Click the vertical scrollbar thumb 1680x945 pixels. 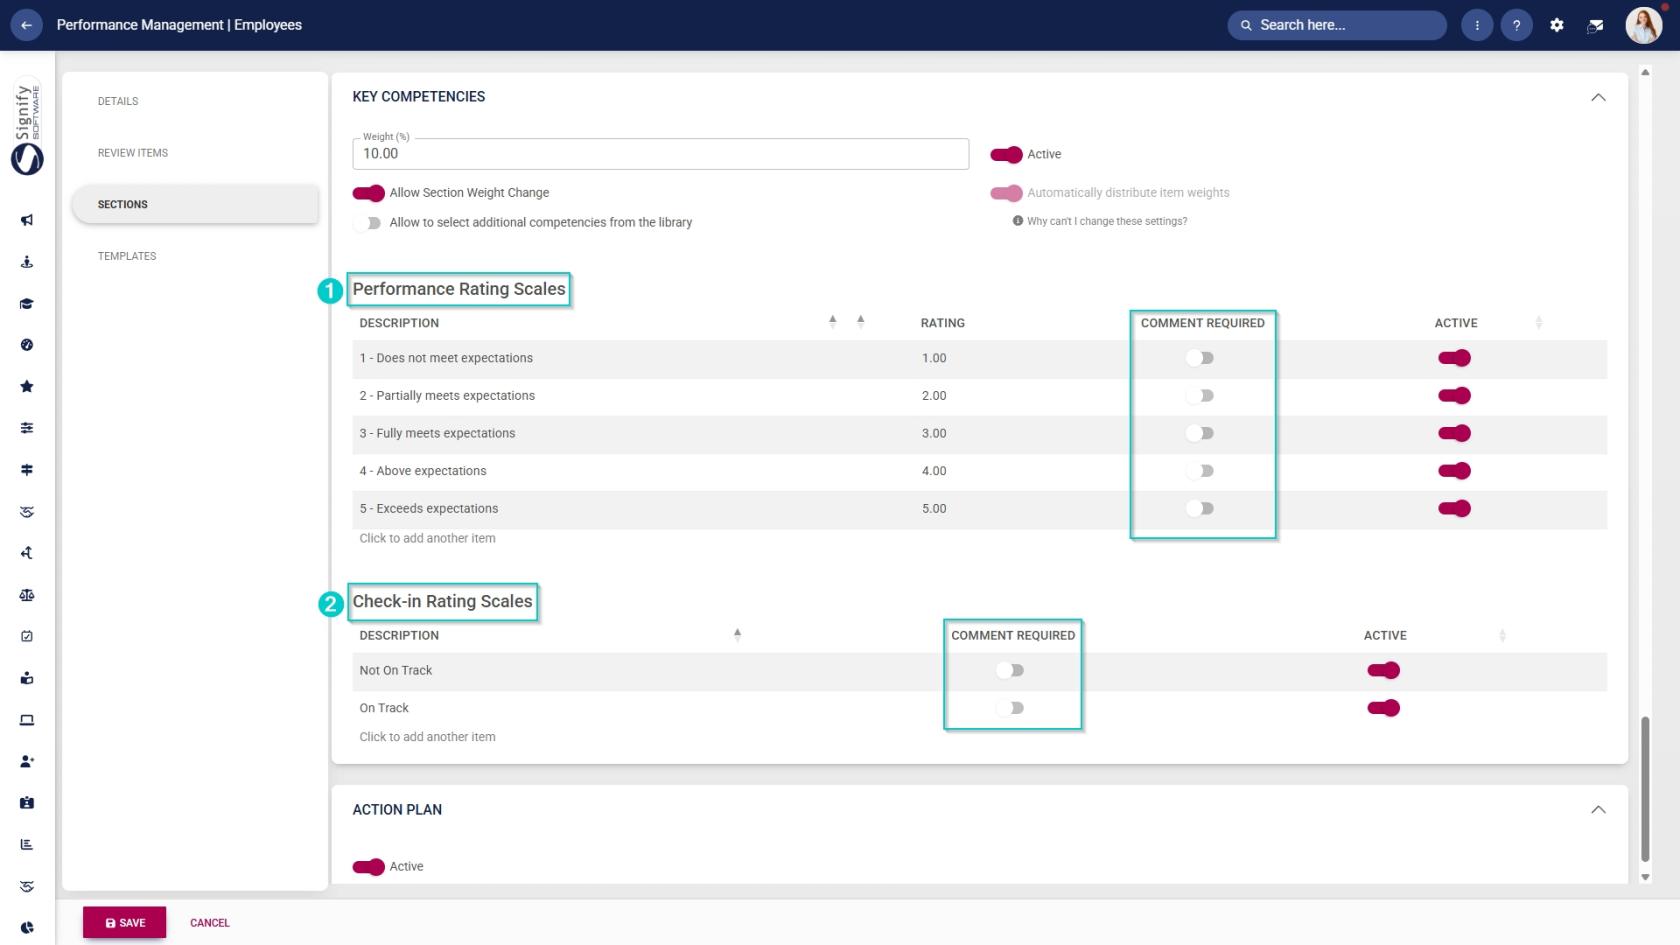pos(1645,789)
